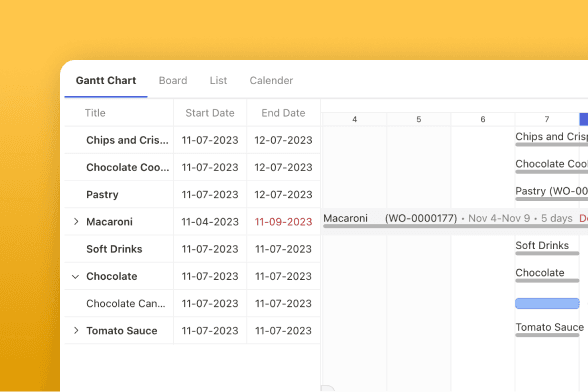Select the Chocolate Coo... title cell
Viewport: 588px width, 392px height.
tap(128, 167)
